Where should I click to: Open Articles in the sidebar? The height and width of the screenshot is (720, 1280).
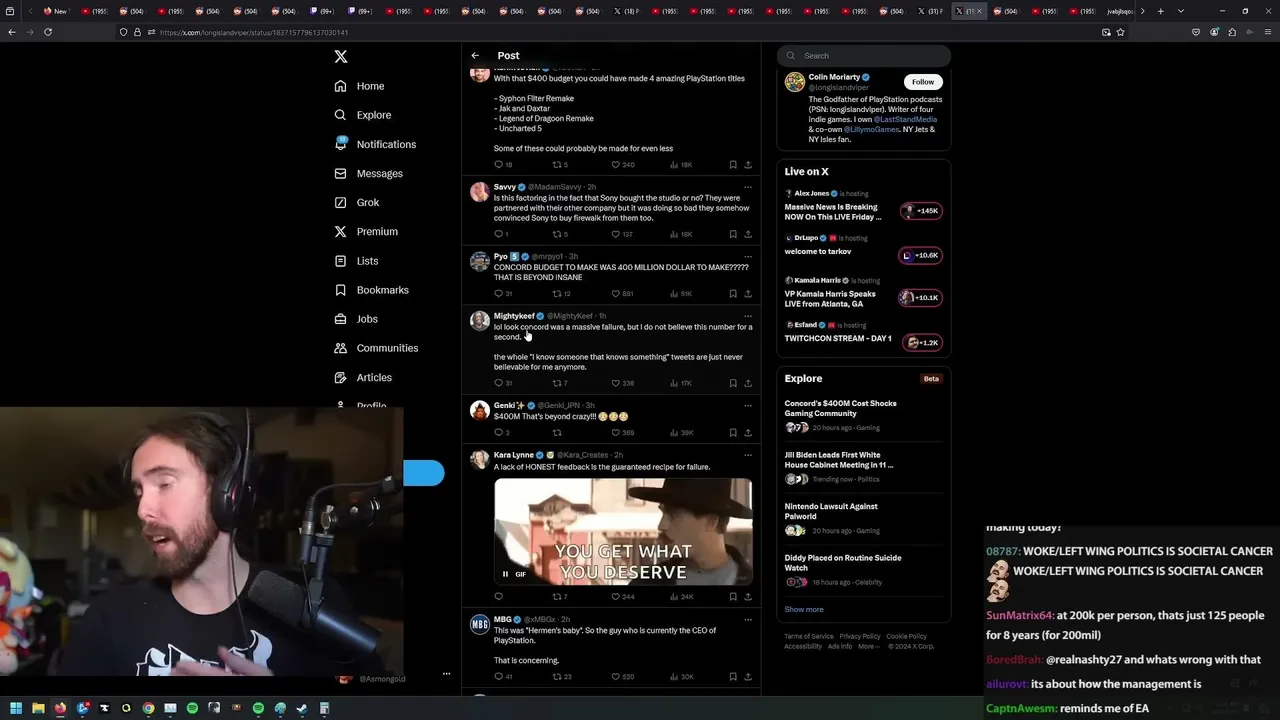click(x=363, y=377)
